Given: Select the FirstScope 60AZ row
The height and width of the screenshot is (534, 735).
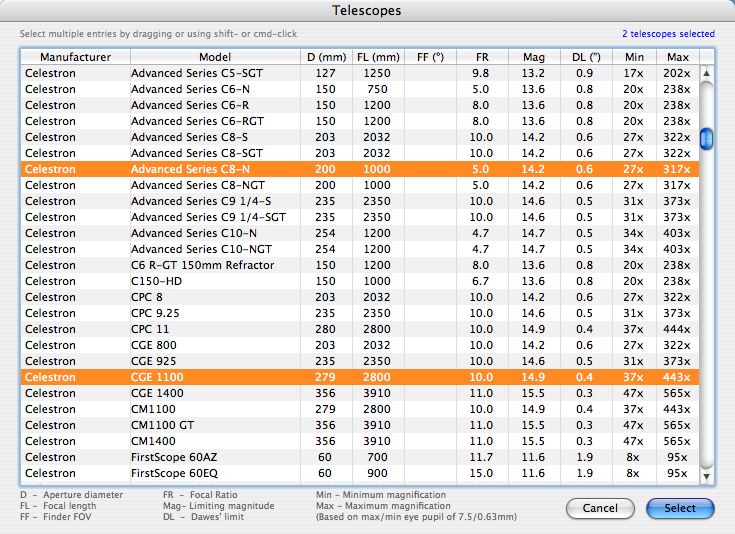Looking at the screenshot, I should (x=360, y=457).
